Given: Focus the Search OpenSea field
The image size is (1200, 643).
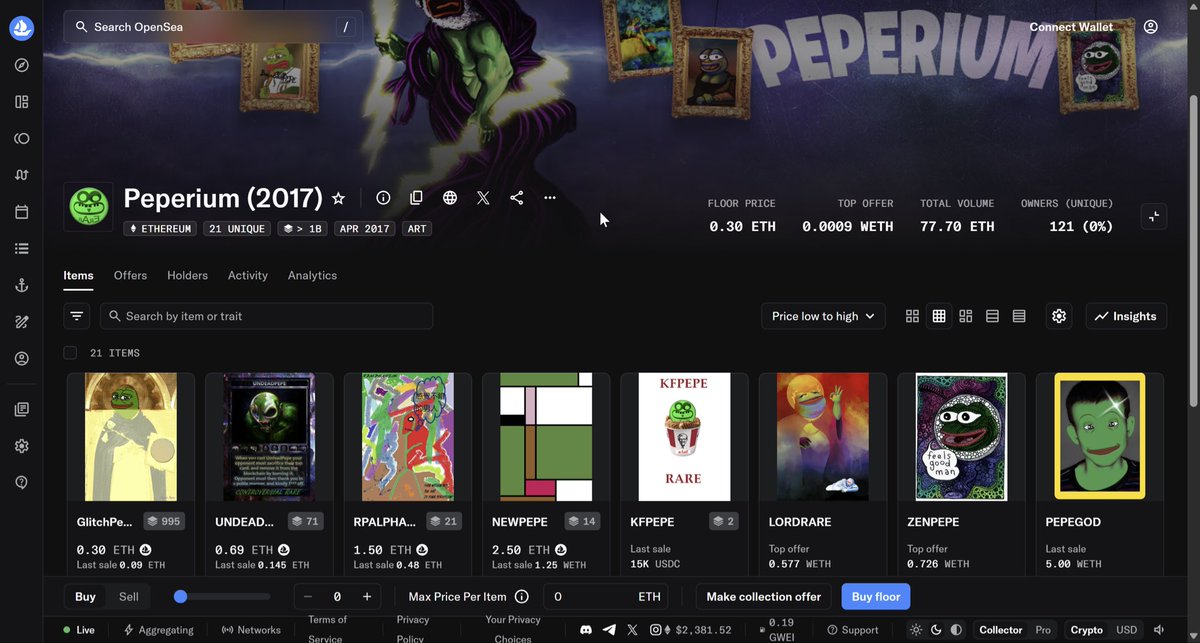Looking at the screenshot, I should [x=213, y=27].
